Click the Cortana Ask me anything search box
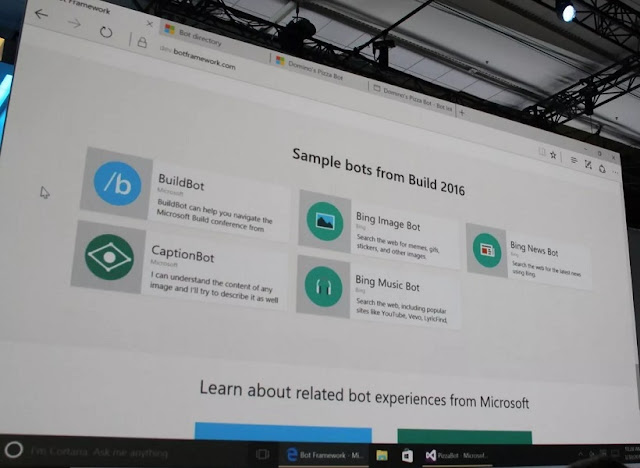Screen dimensions: 640x468 click(x=99, y=452)
